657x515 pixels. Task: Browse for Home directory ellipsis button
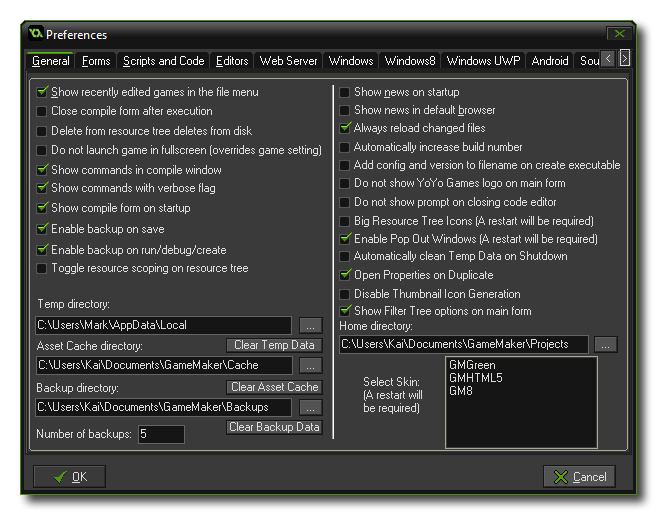(x=605, y=344)
